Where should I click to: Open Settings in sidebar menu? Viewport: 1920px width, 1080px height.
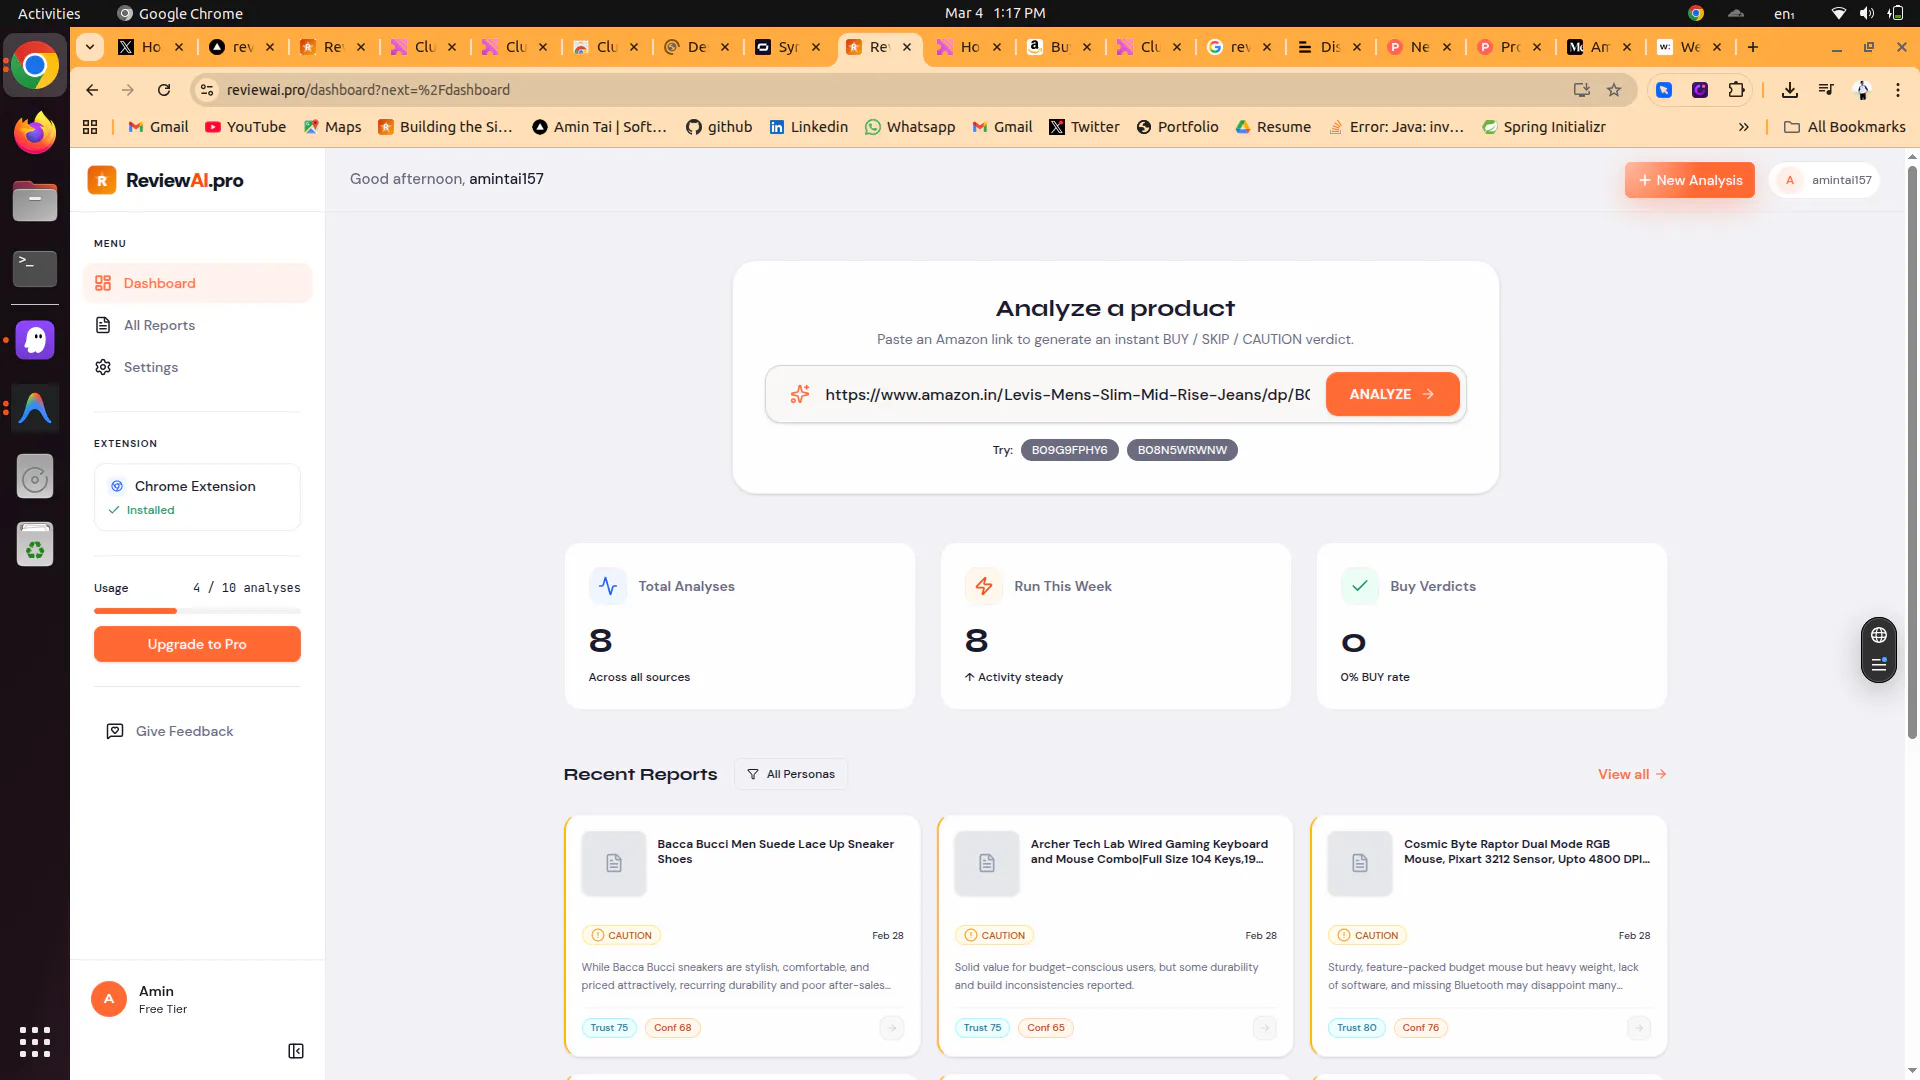point(197,367)
